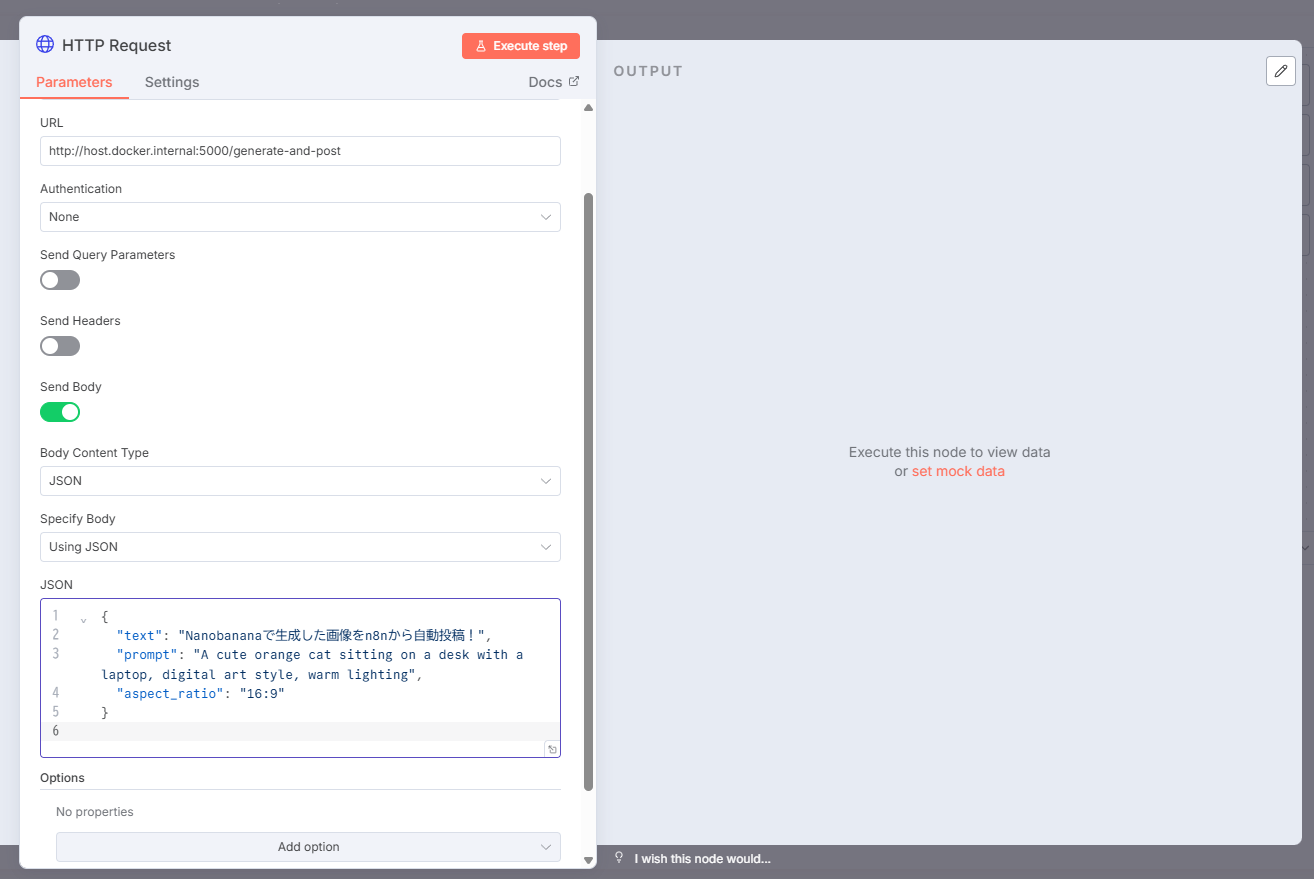The height and width of the screenshot is (879, 1314).
Task: Click the scroll-down arrow of the parameters panel
Action: pos(588,859)
